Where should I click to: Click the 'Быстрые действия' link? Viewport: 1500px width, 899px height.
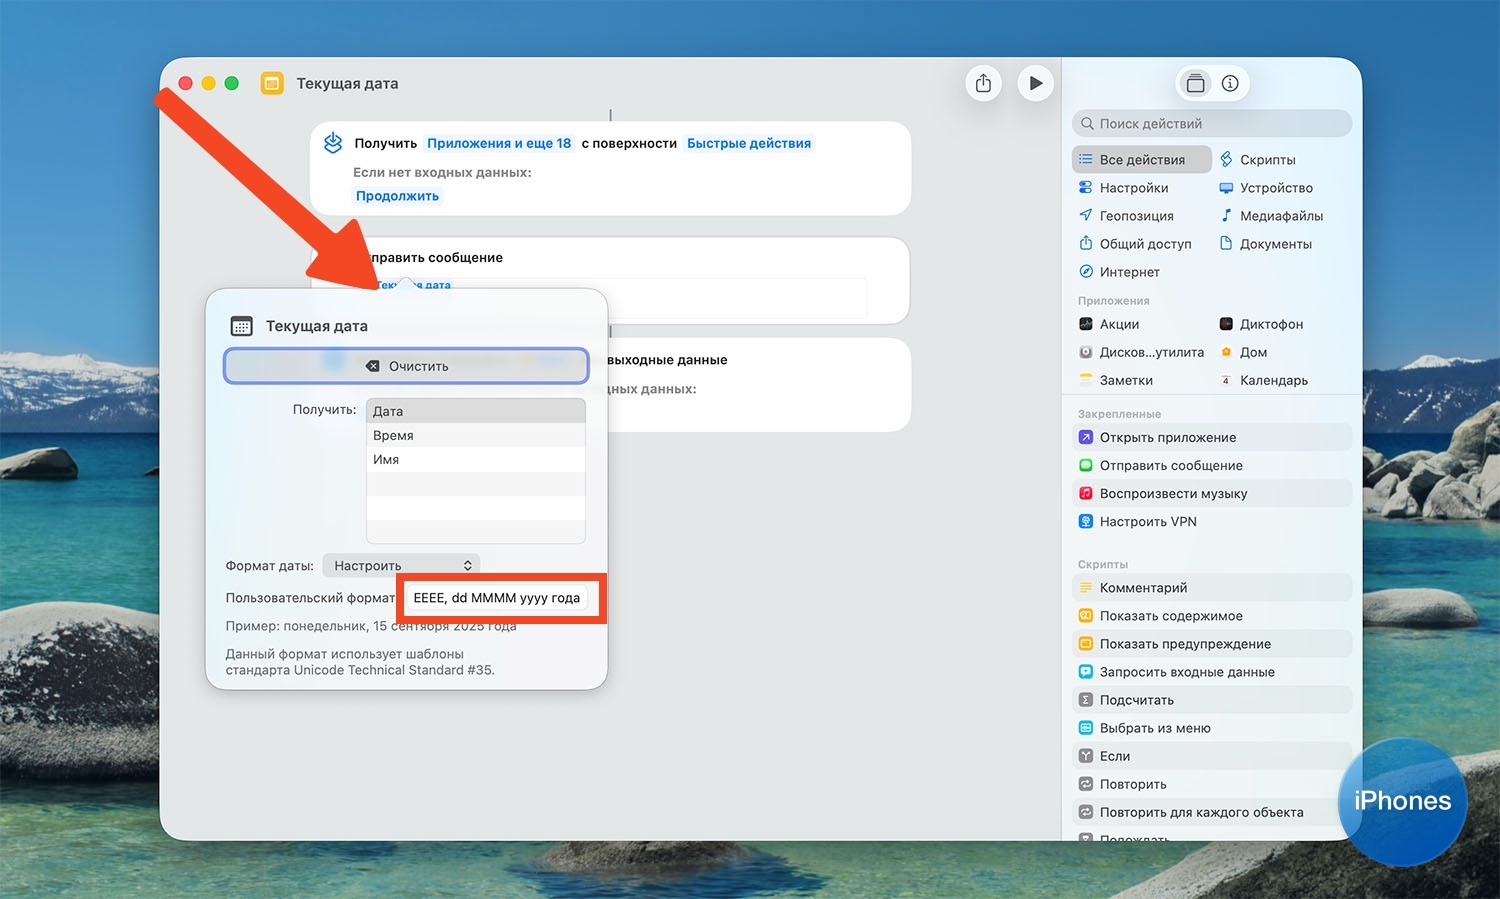[748, 144]
